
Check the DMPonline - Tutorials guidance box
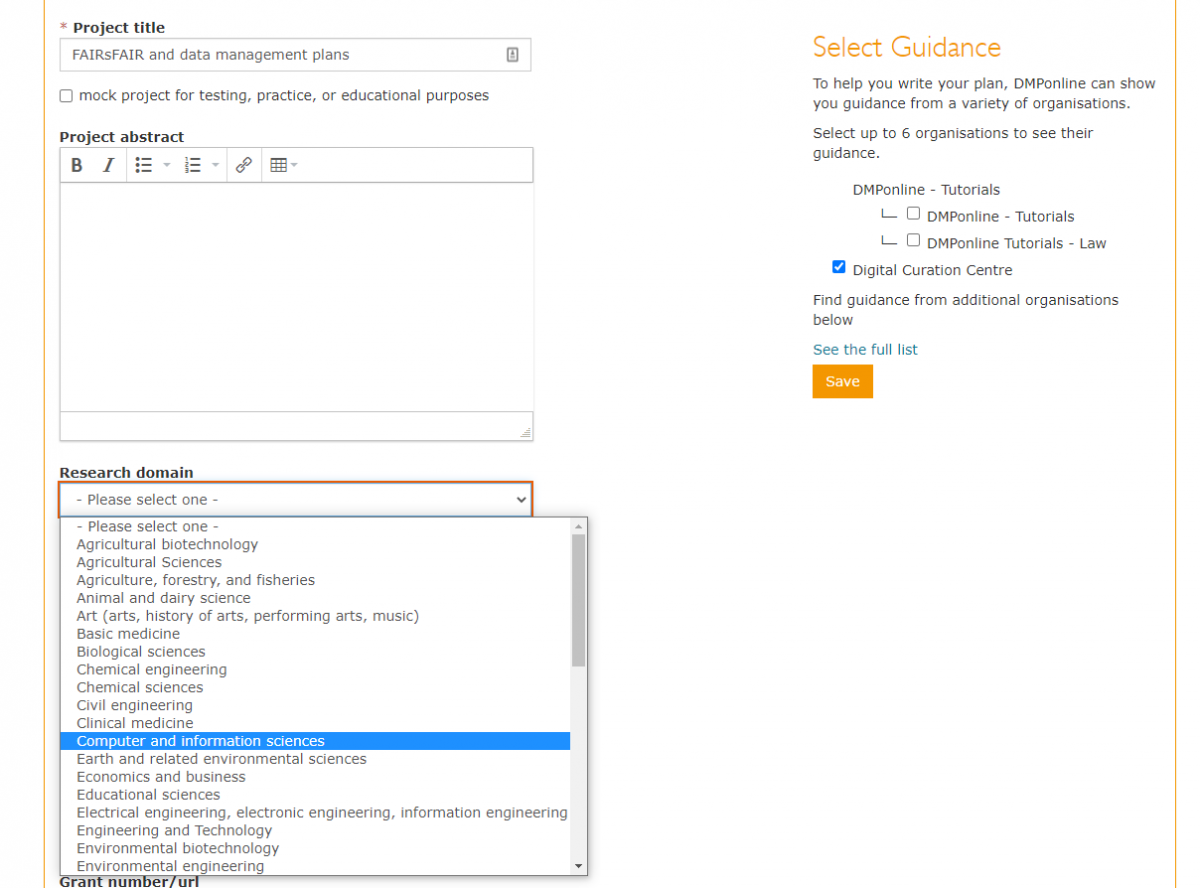tap(913, 213)
